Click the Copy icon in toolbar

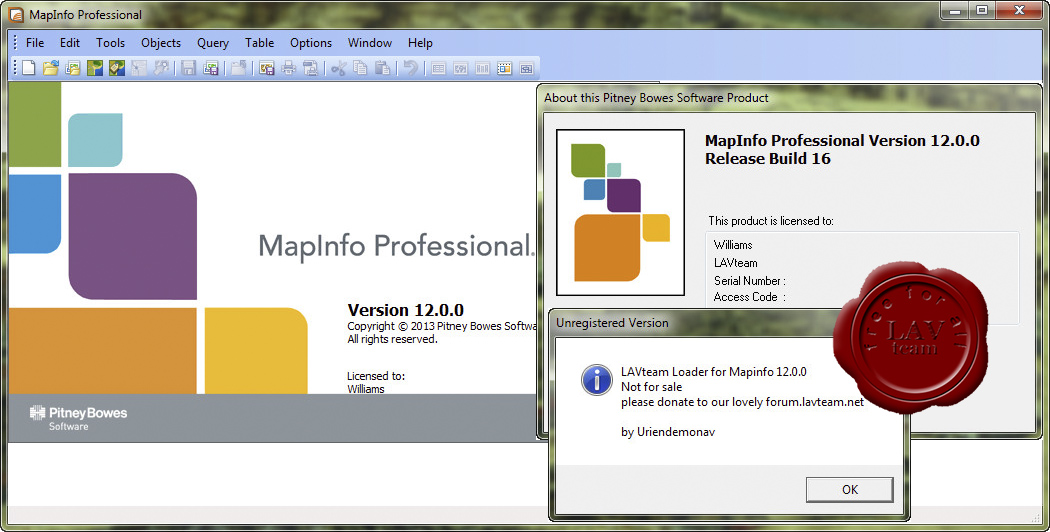click(x=360, y=68)
